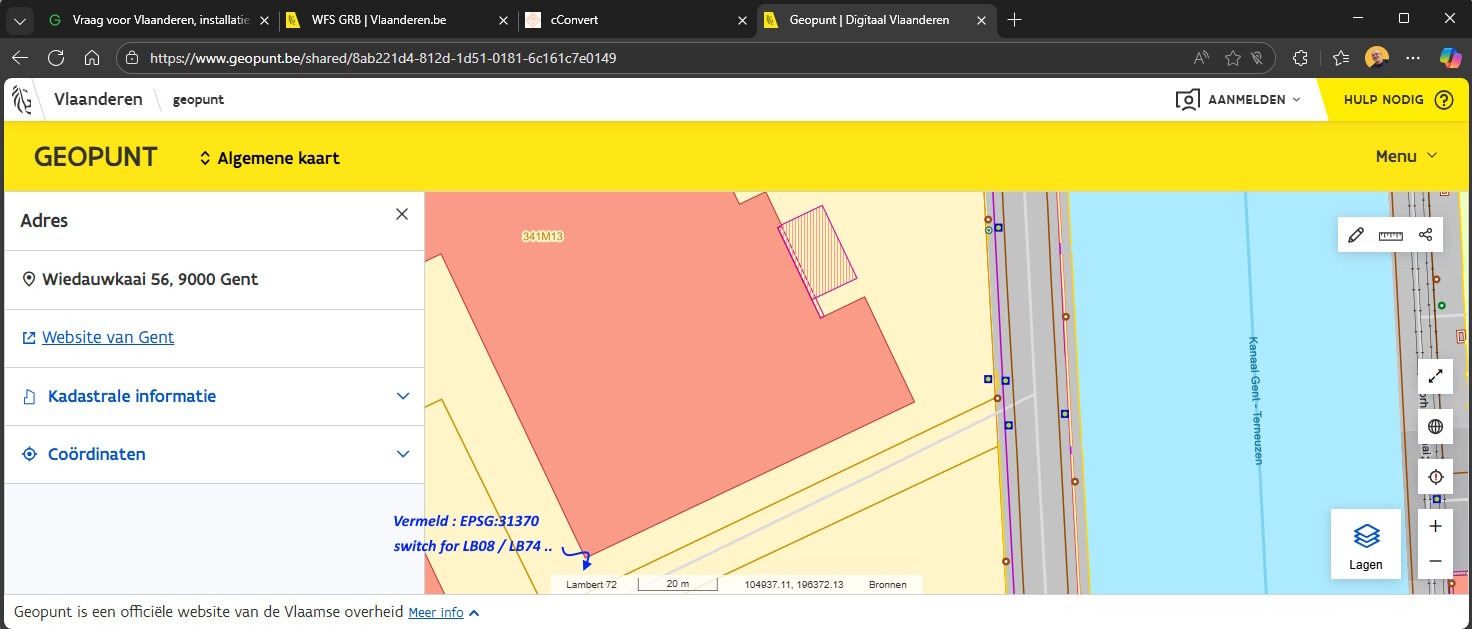Click Lambert 72 coordinate system label
Viewport: 1472px width, 629px height.
tap(591, 585)
